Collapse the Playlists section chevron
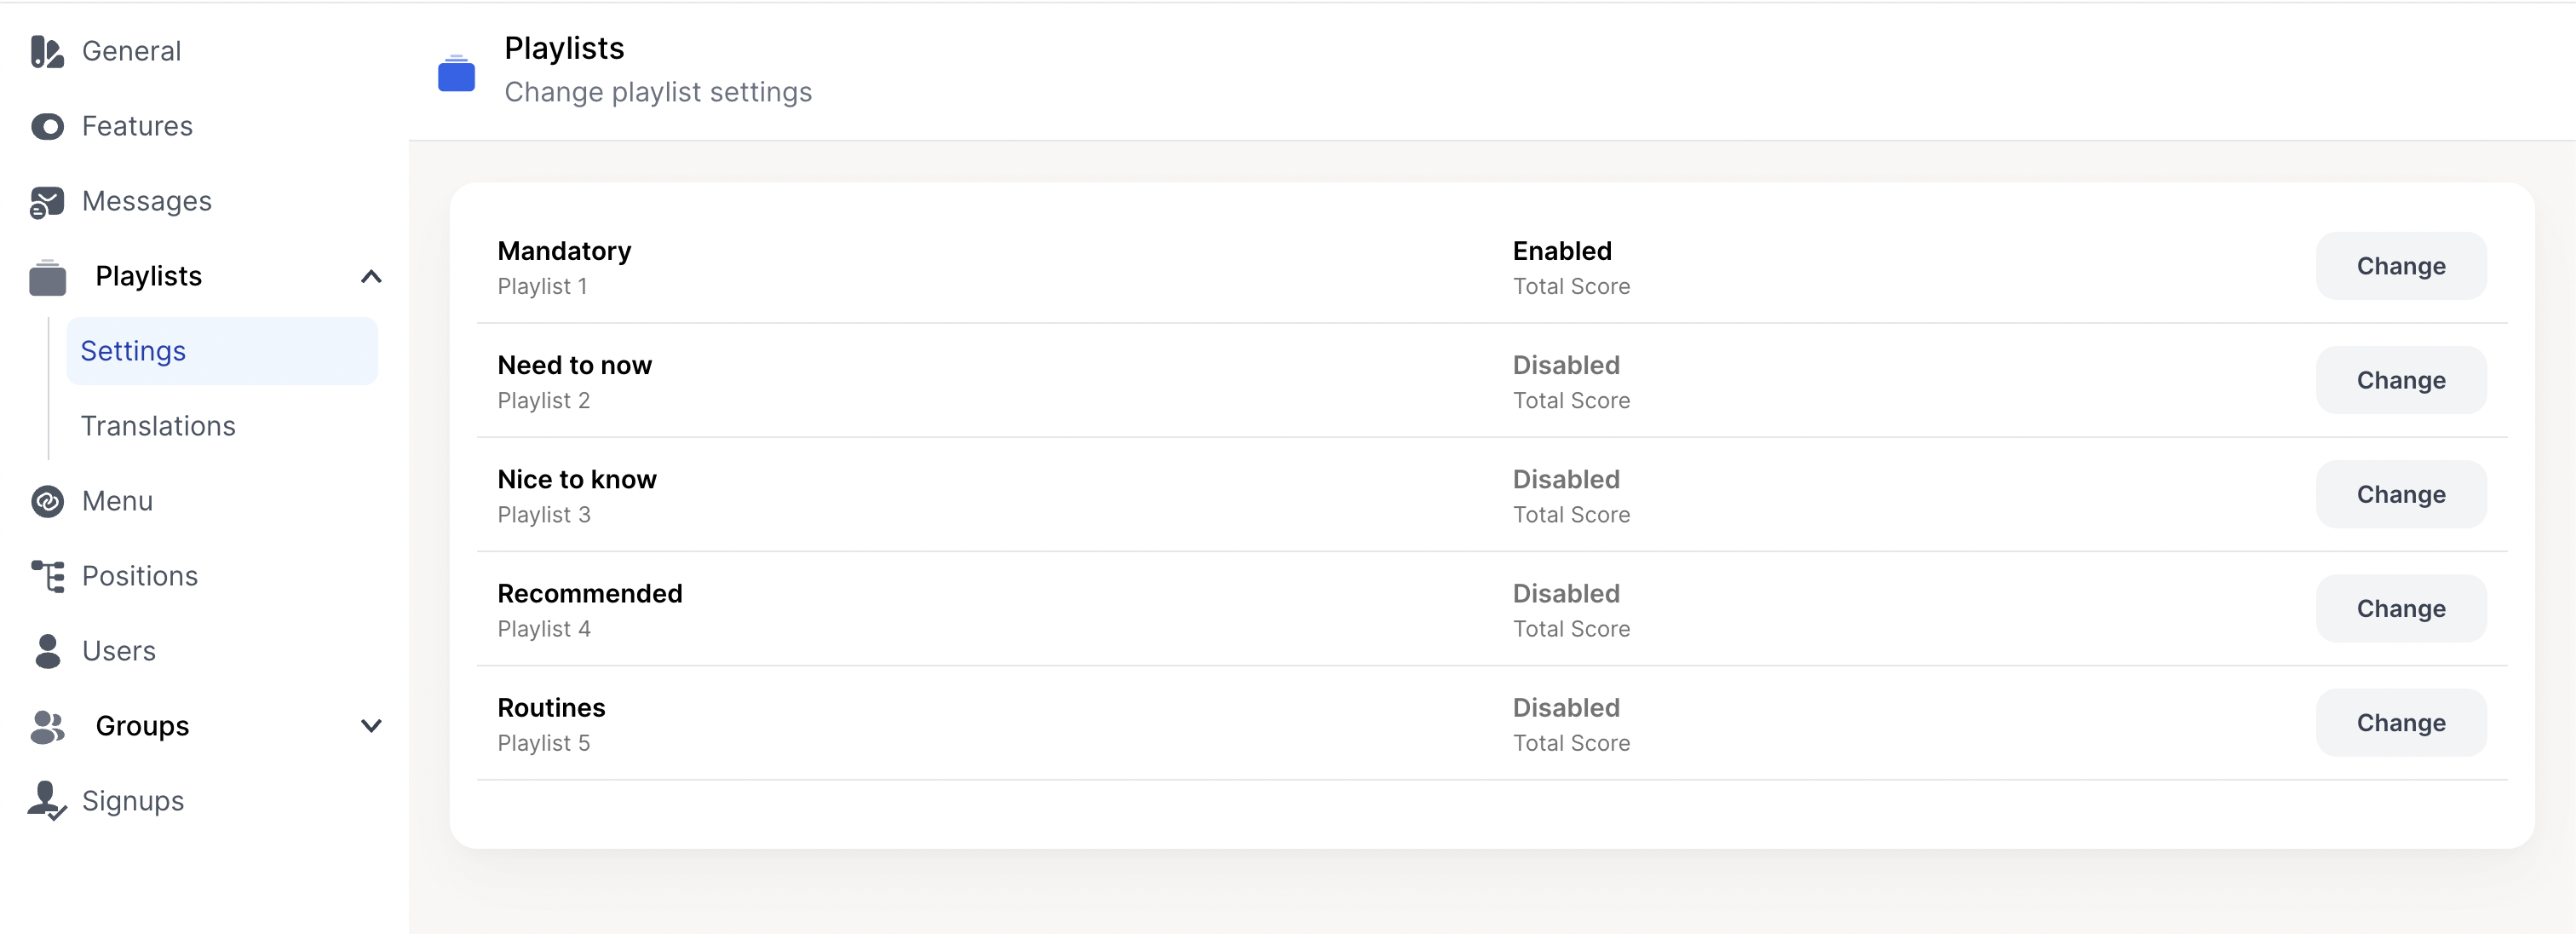 point(371,276)
